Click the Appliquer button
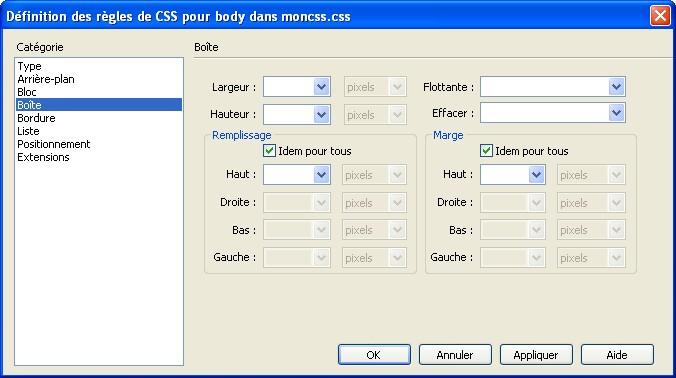The height and width of the screenshot is (378, 676). click(x=536, y=355)
